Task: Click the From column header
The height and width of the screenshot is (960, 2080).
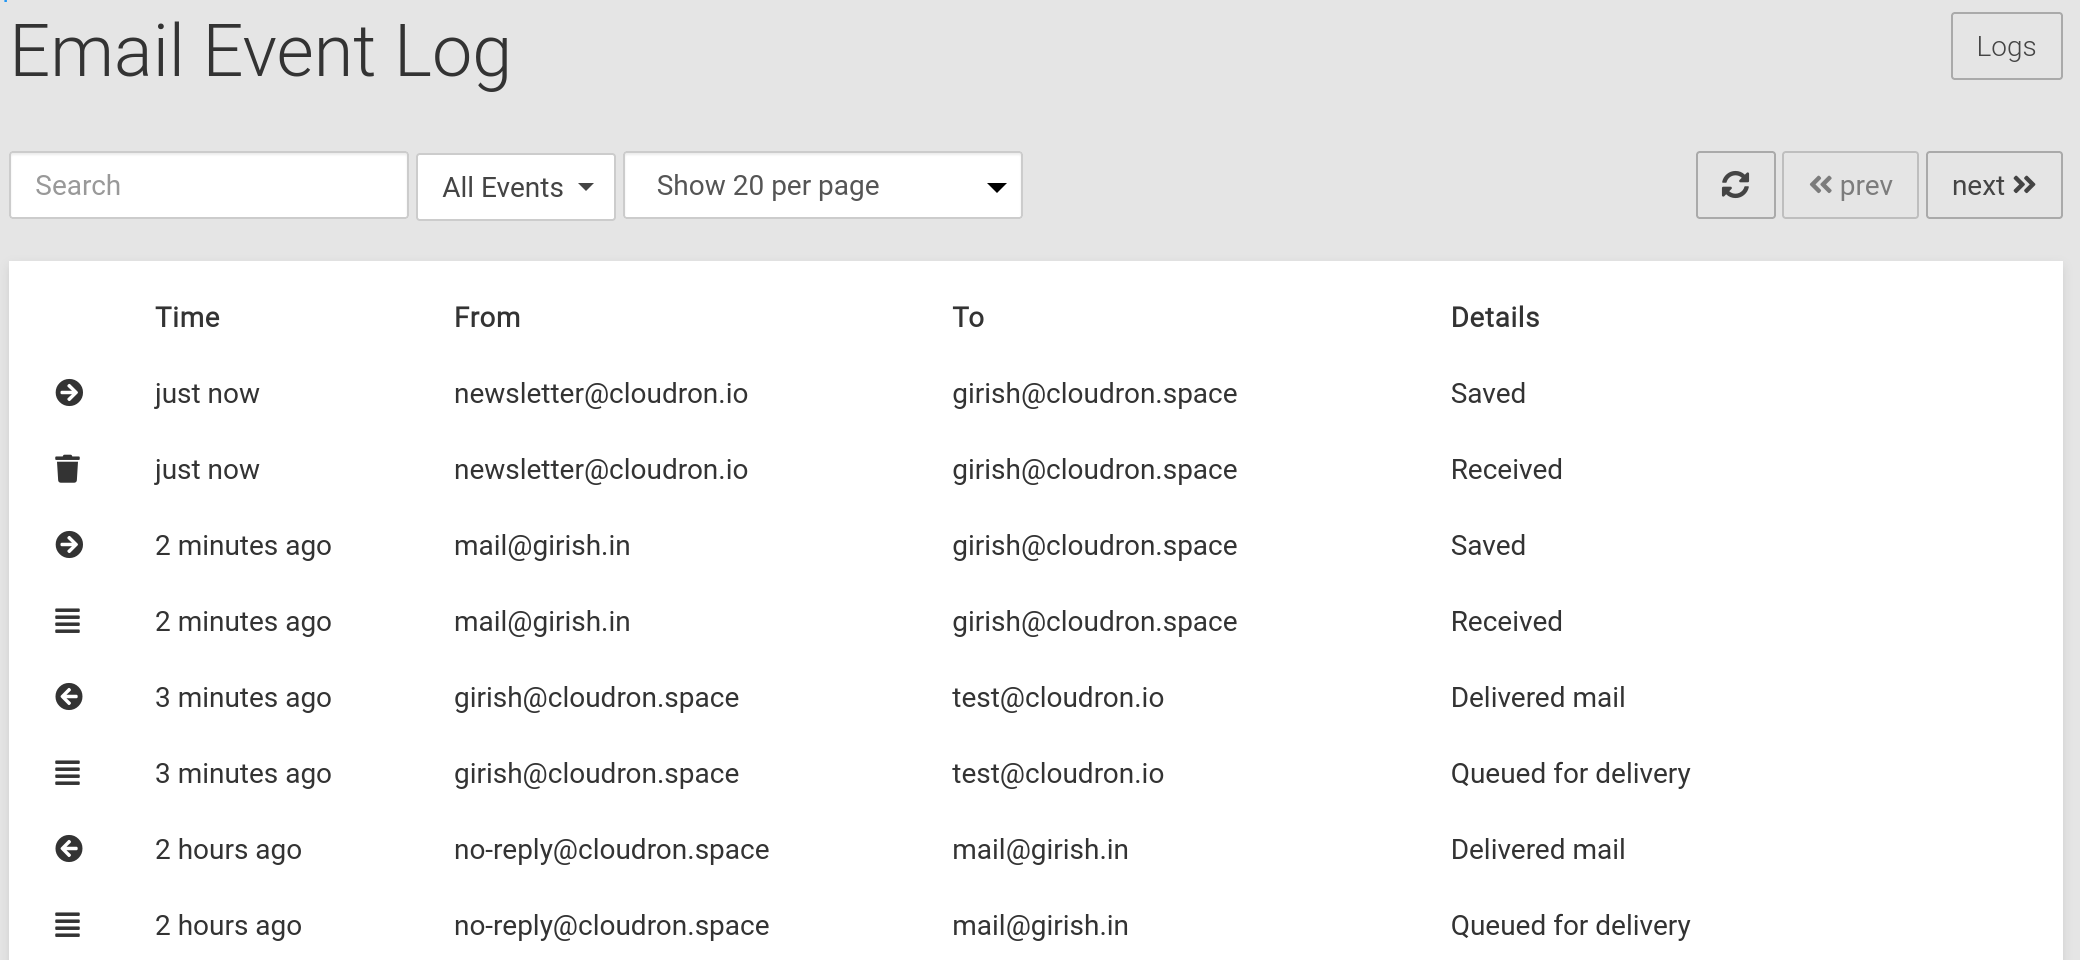Action: 487,317
